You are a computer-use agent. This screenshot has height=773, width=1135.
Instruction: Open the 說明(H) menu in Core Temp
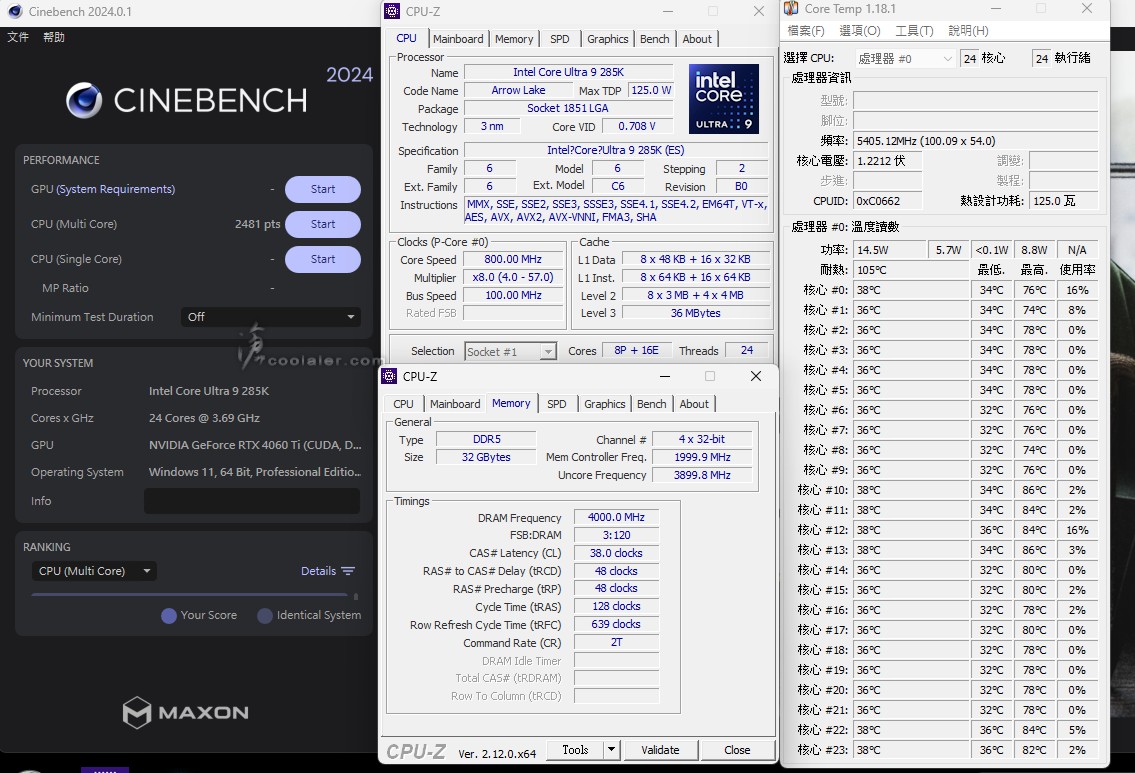pos(969,30)
